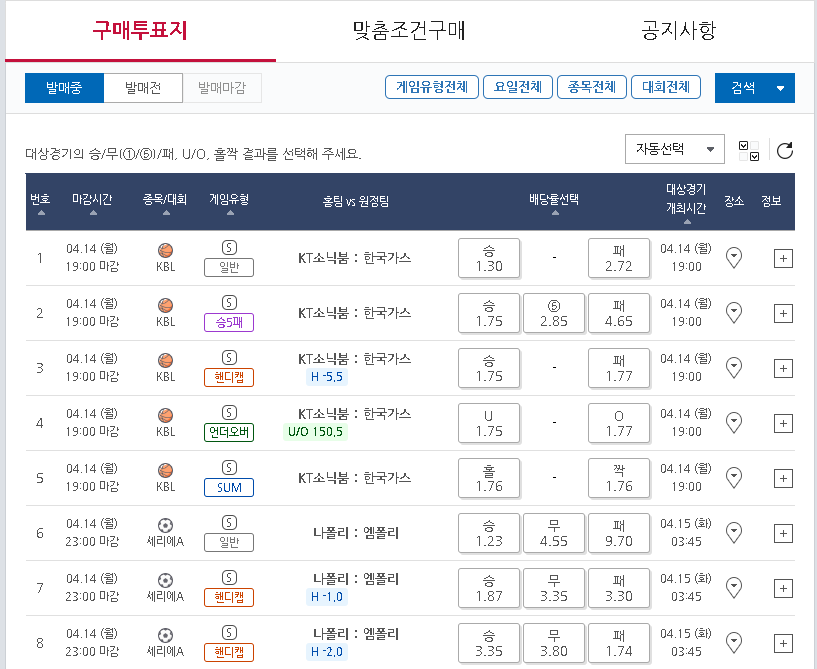Viewport: 817px width, 669px height.
Task: Click the KBL basketball icon in row 1
Action: tap(165, 250)
